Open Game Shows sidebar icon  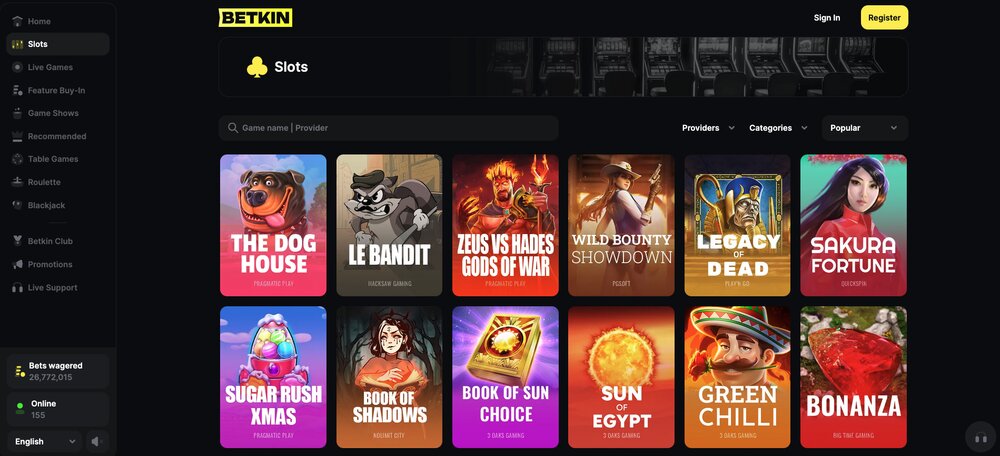pos(17,113)
